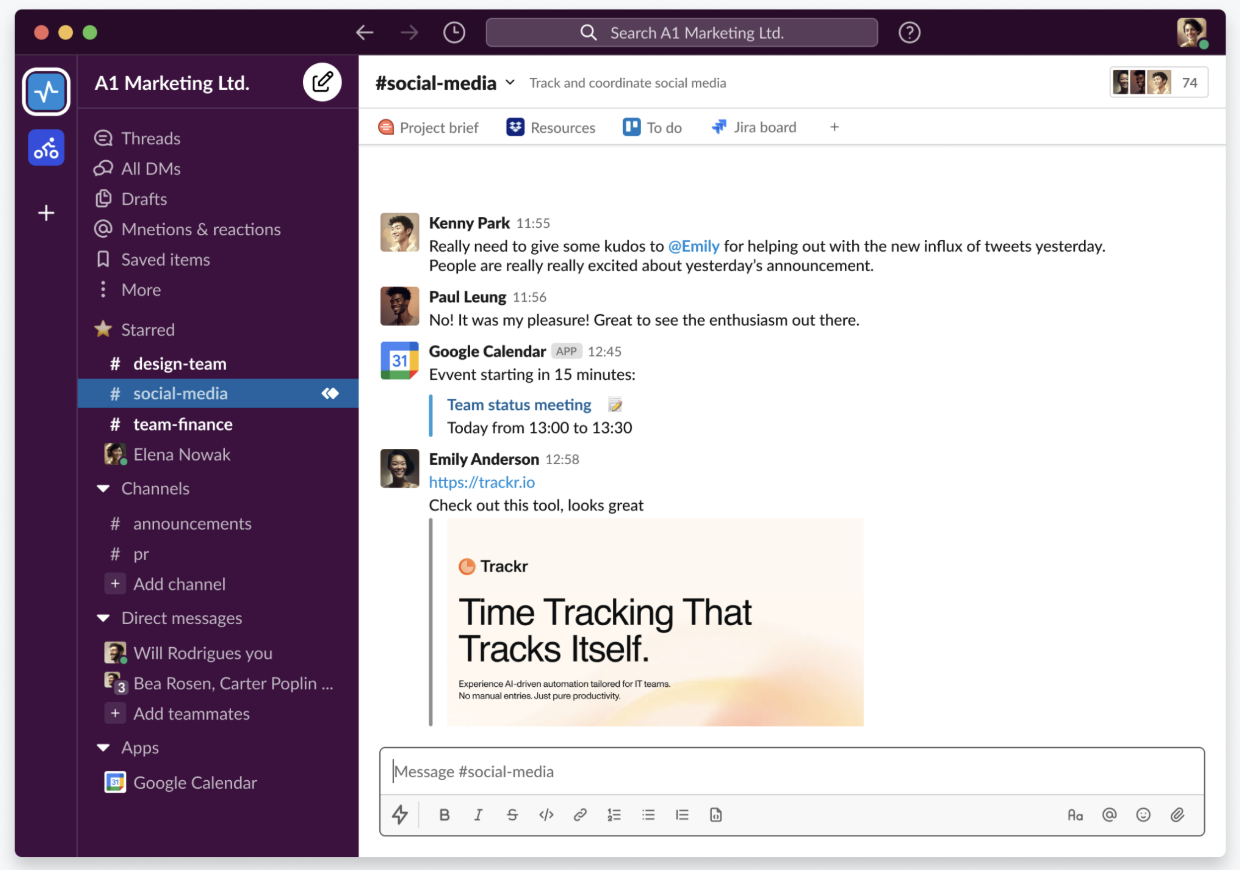This screenshot has width=1240, height=870.
Task: Insert blockquote indent formatting
Action: (682, 815)
